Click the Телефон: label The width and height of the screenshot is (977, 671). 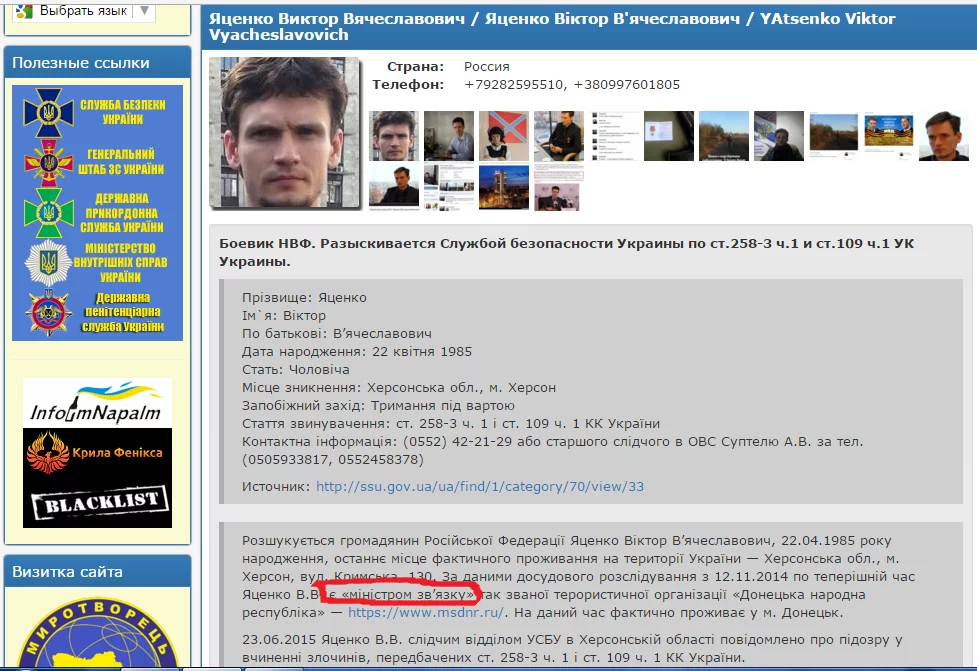point(408,85)
